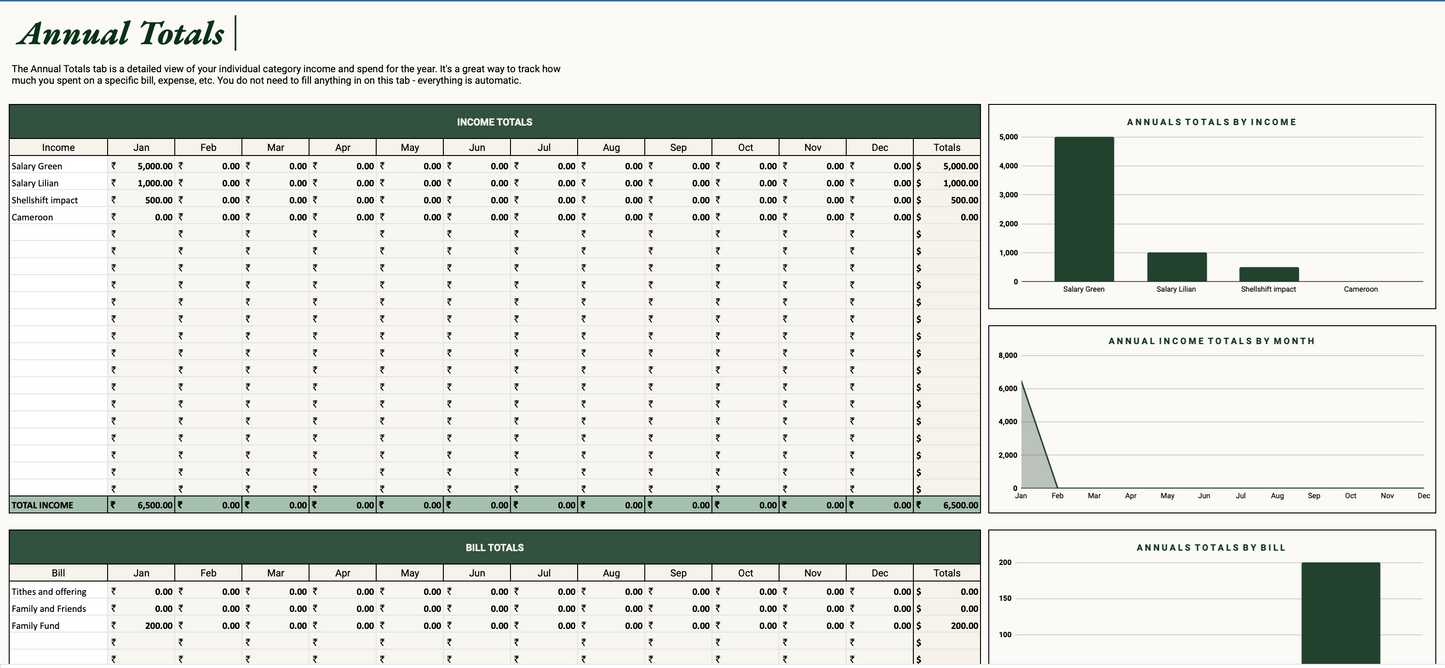Select the Annual Income Totals By Month chart title
1445x668 pixels.
click(x=1211, y=341)
